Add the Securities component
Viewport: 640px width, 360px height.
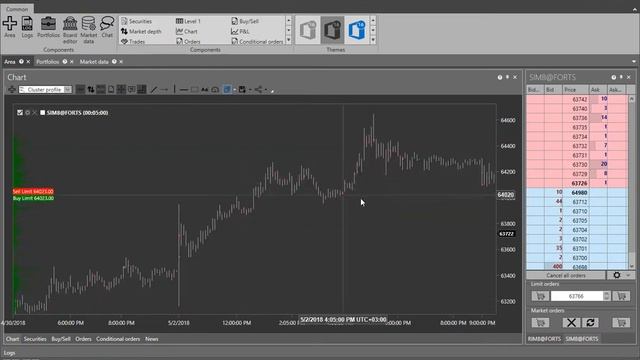click(x=137, y=21)
